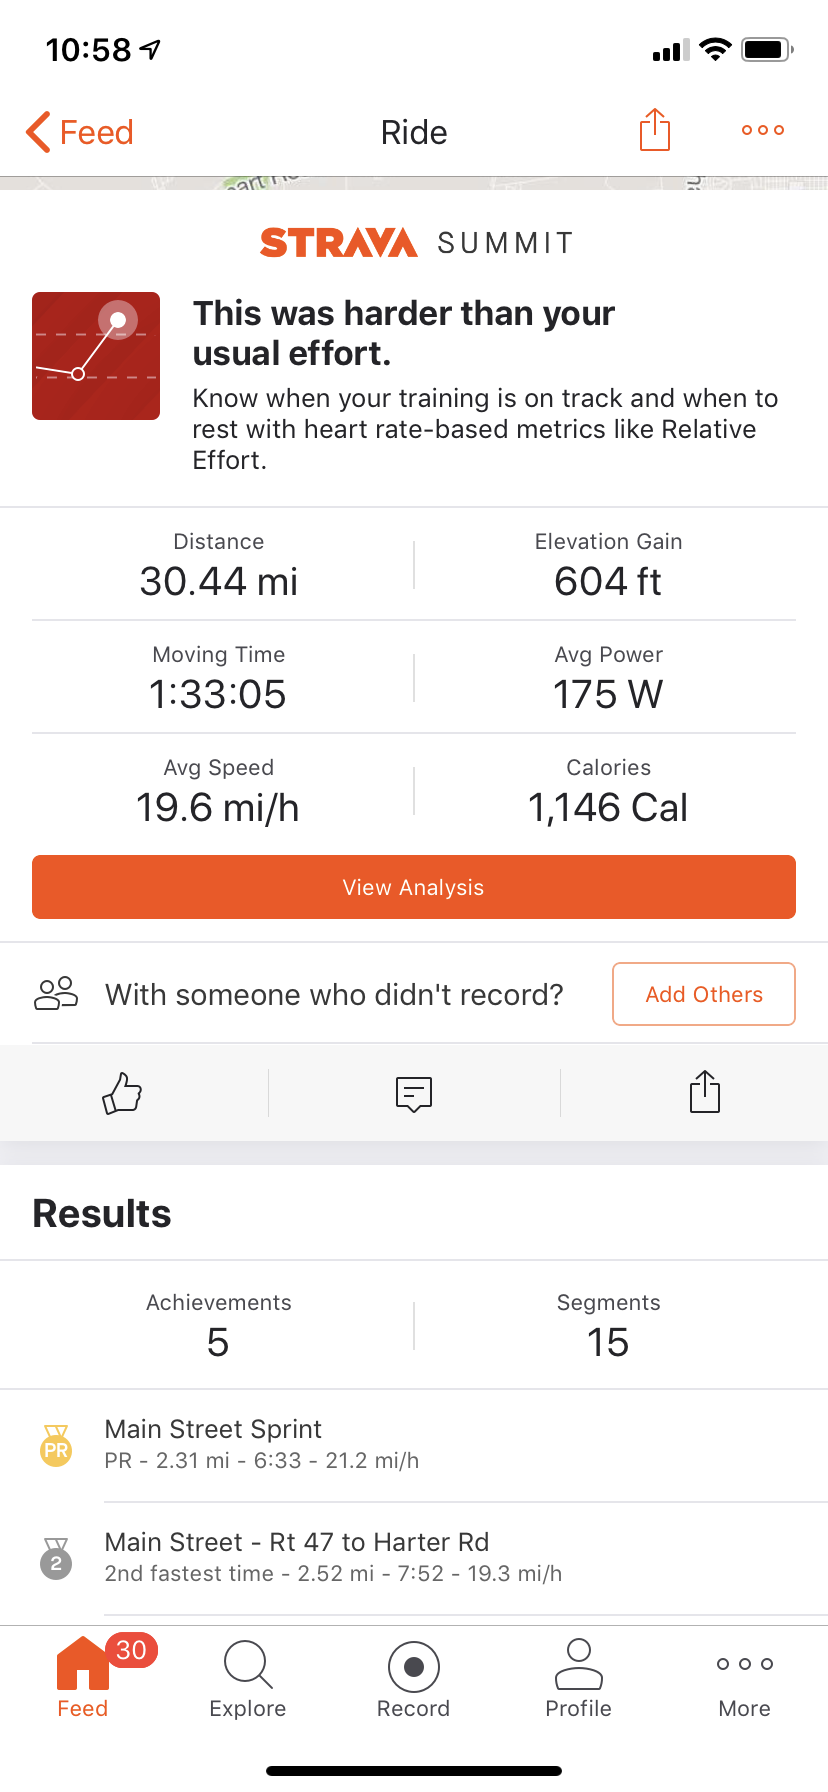Open the Record tab
Viewport: 828px width, 1792px height.
pos(413,1679)
